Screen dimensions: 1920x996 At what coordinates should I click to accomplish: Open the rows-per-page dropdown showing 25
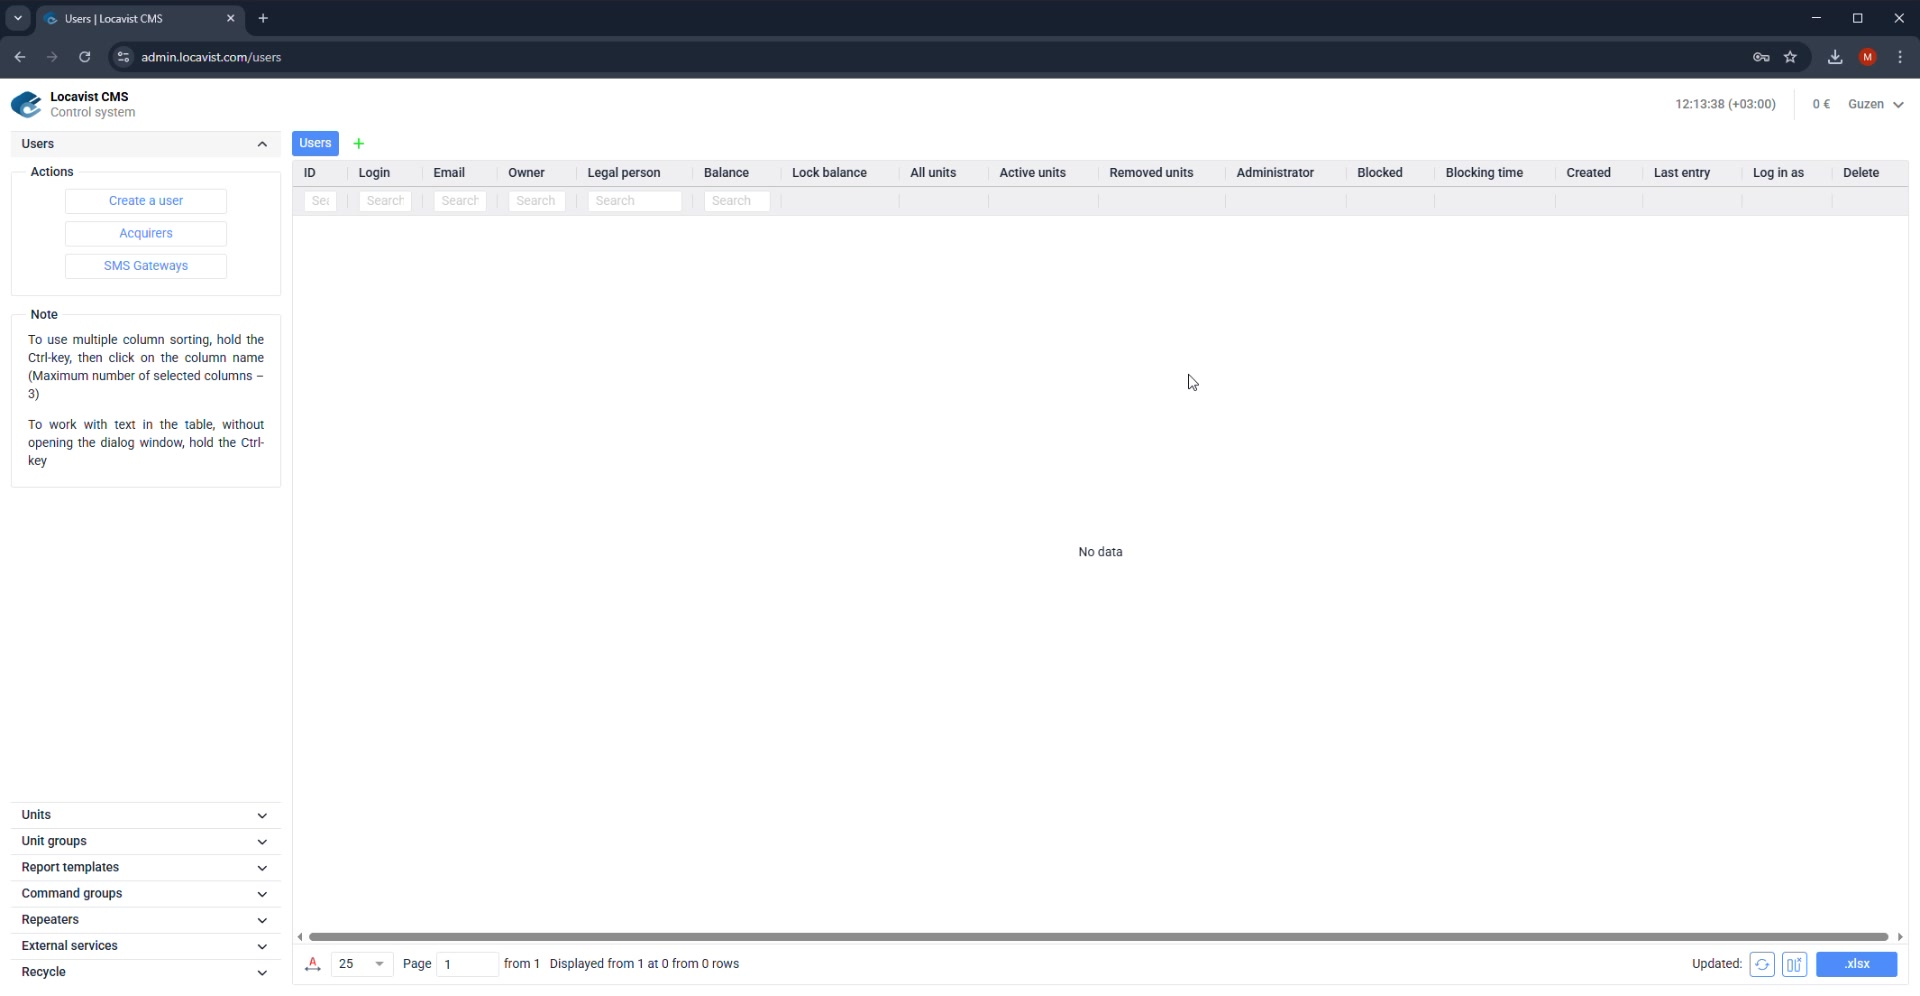[362, 965]
